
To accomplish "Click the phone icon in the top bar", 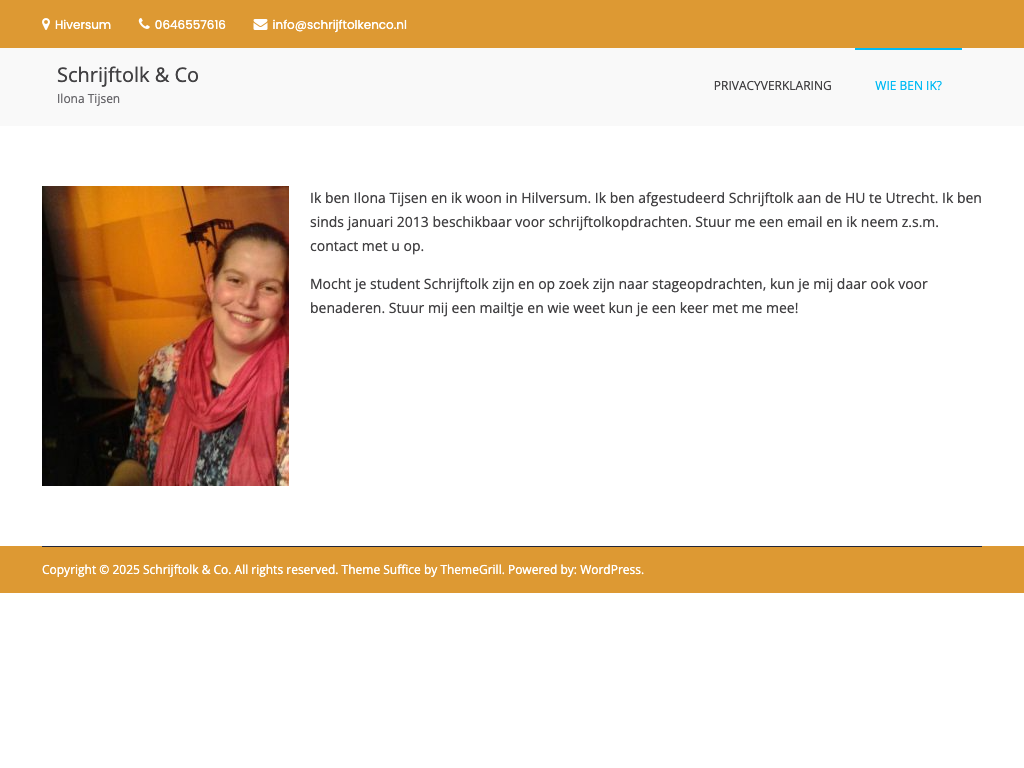I will tap(144, 24).
